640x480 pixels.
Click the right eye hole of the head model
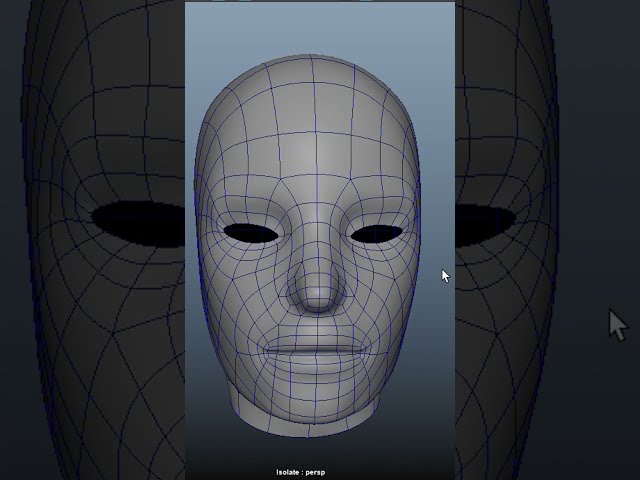coord(376,234)
